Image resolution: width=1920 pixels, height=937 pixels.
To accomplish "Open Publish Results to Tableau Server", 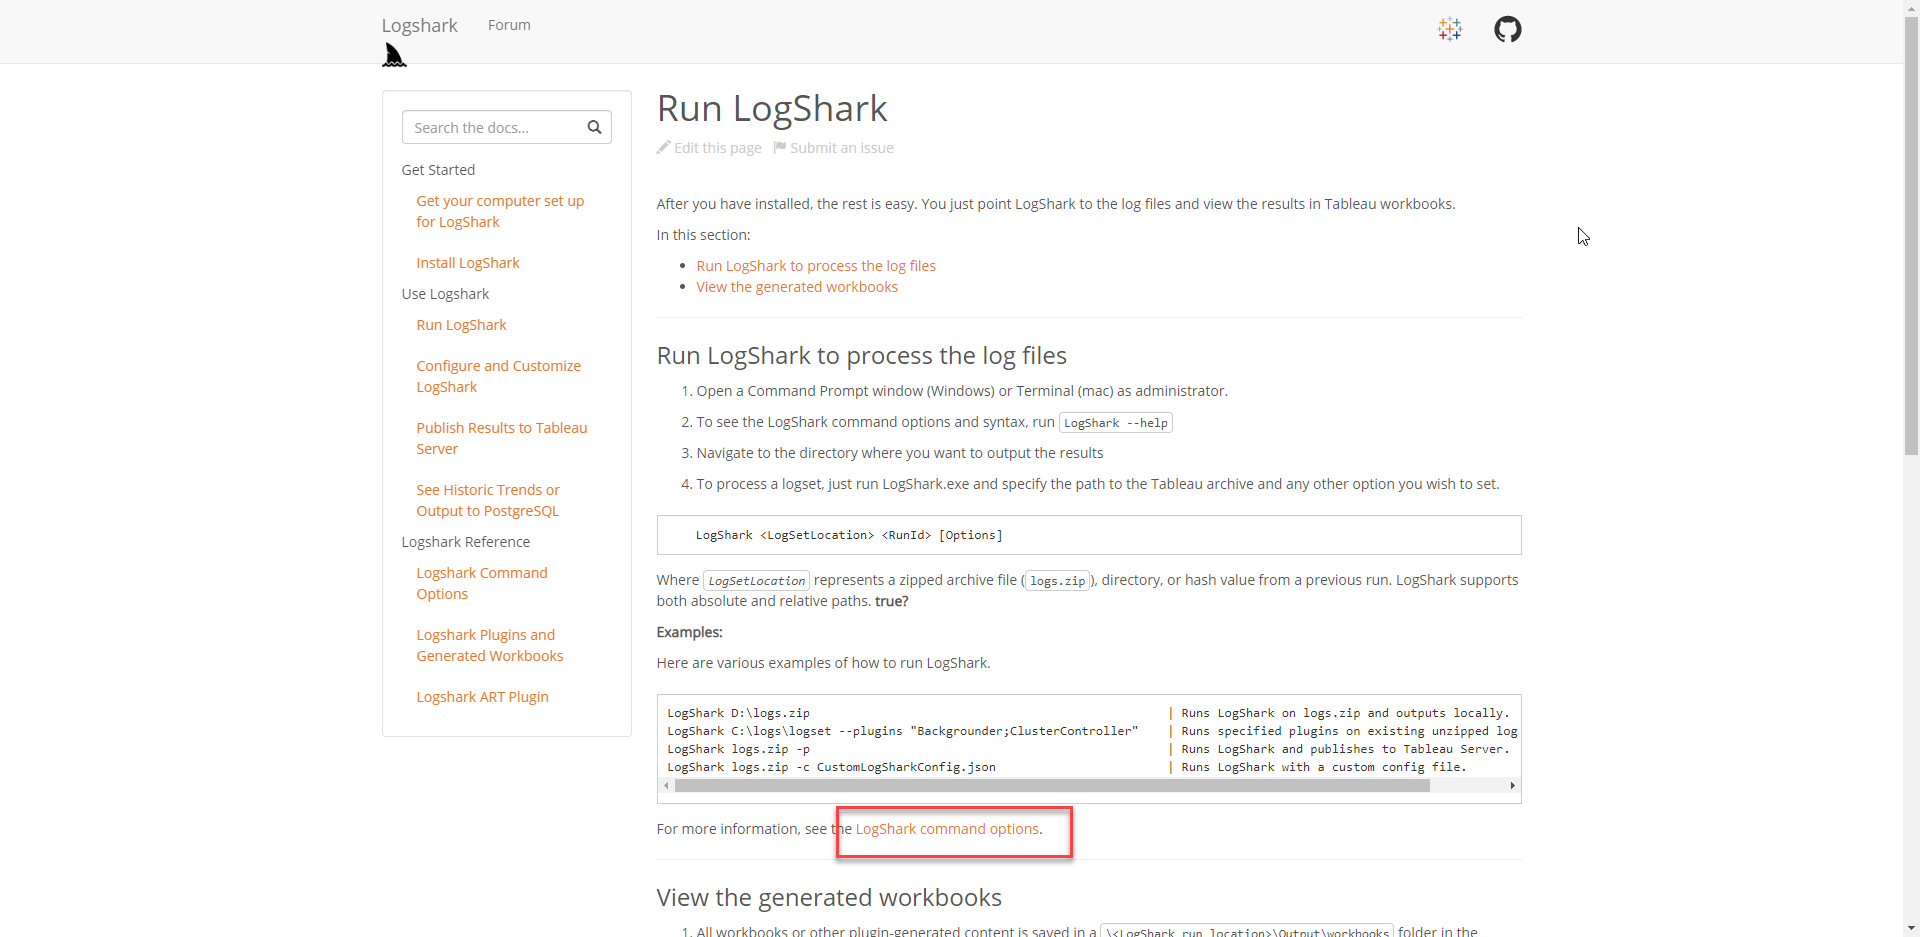I will 501,438.
